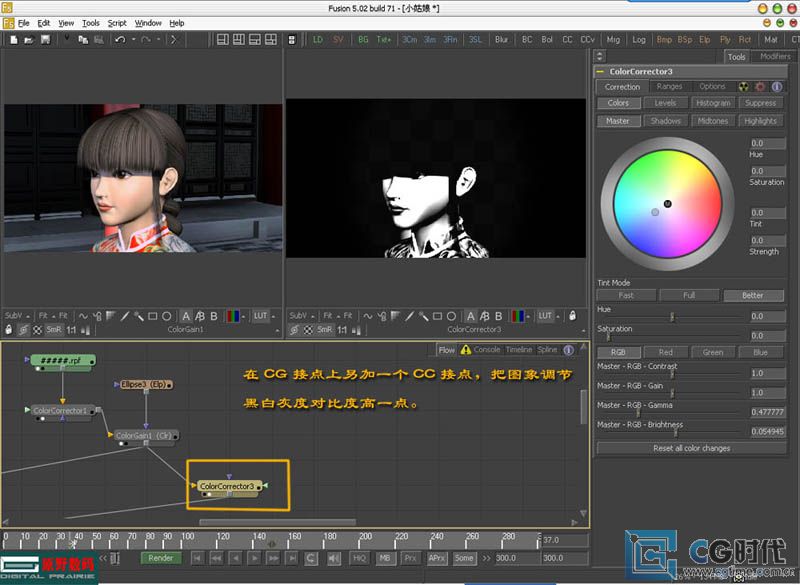
Task: Toggle the lock in the ColorCorrector3 viewer
Action: click(572, 316)
